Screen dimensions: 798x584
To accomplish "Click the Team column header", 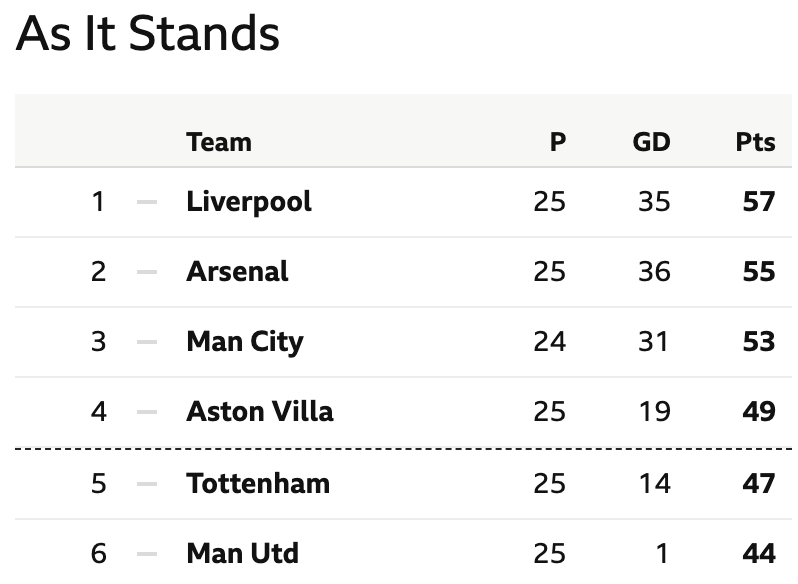I will pyautogui.click(x=219, y=142).
